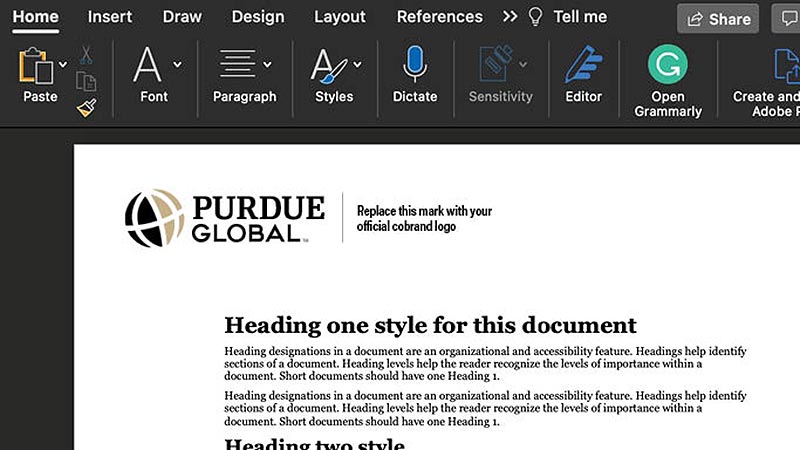Switch to the Design tab
The width and height of the screenshot is (800, 450).
pos(258,17)
